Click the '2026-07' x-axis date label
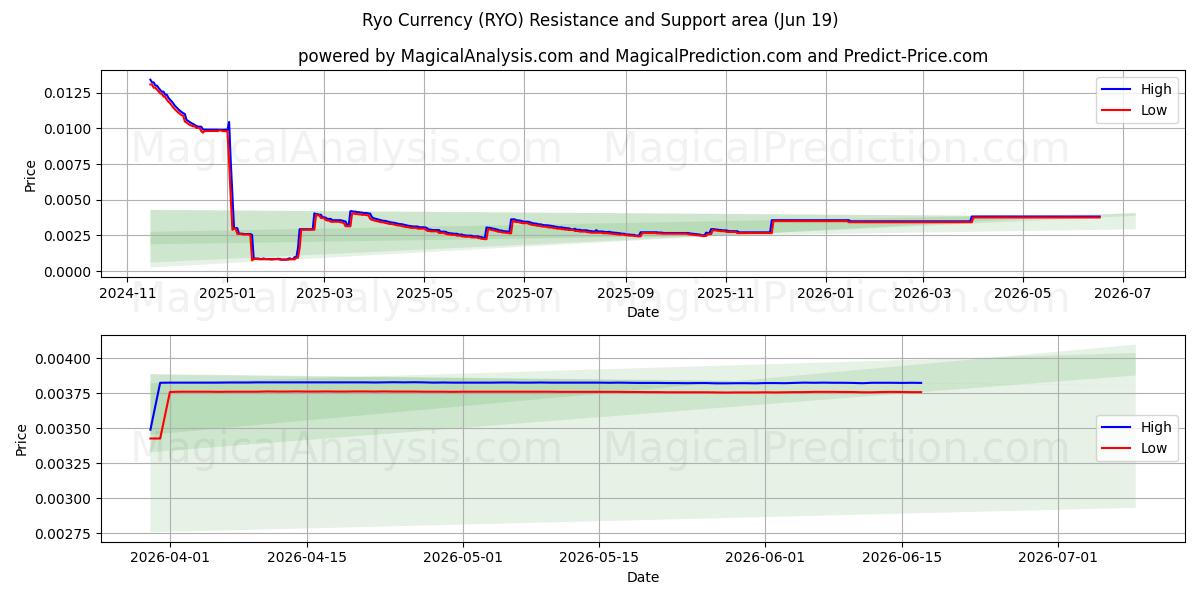This screenshot has width=1200, height=600. point(1123,294)
